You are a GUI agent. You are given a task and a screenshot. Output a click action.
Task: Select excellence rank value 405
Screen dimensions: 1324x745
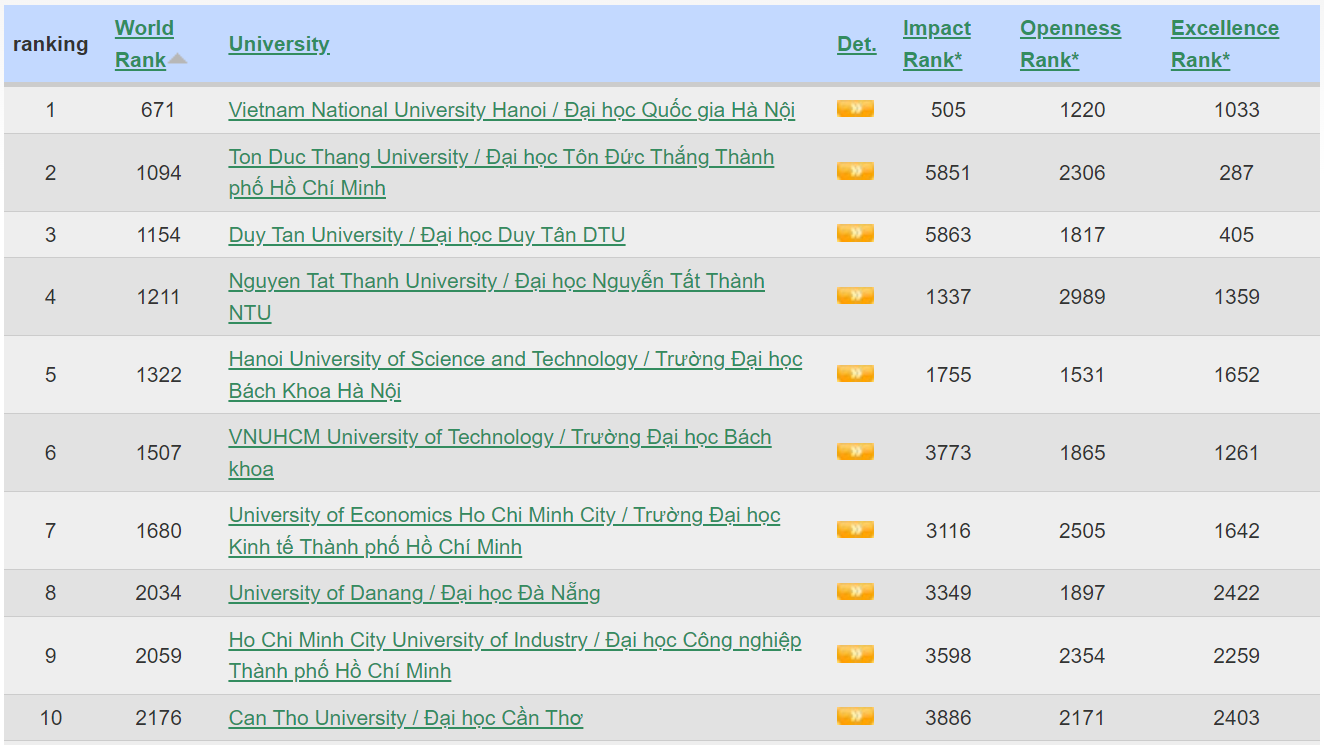coord(1237,235)
